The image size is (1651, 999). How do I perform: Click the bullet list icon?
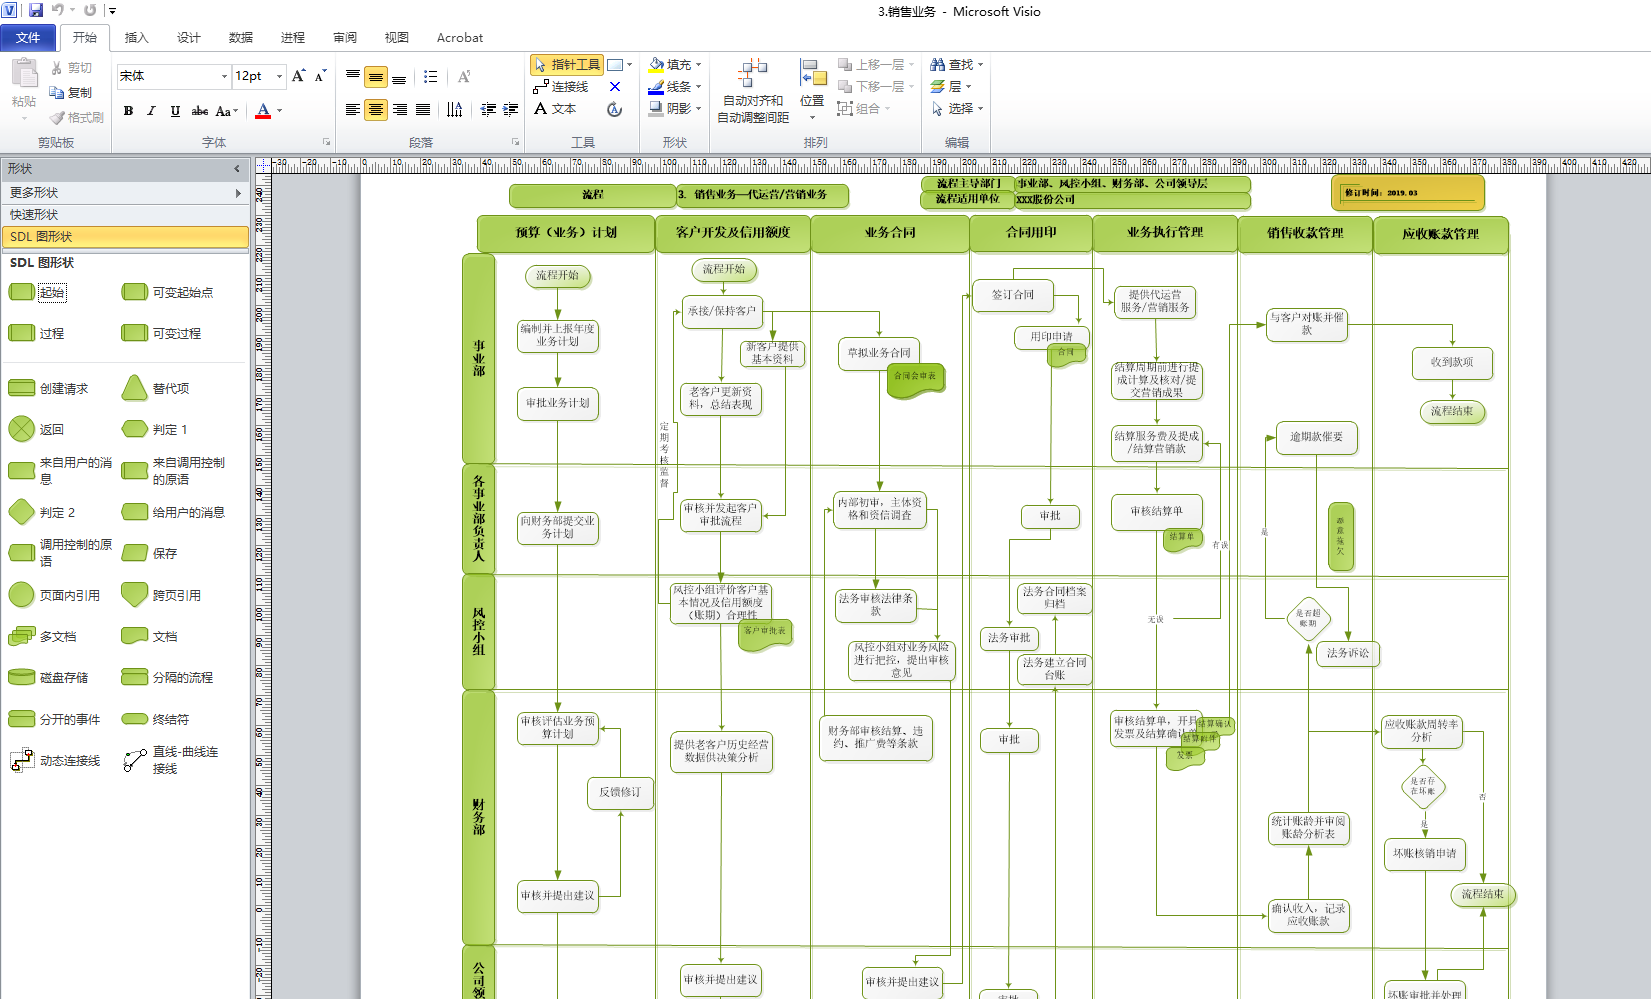[431, 77]
